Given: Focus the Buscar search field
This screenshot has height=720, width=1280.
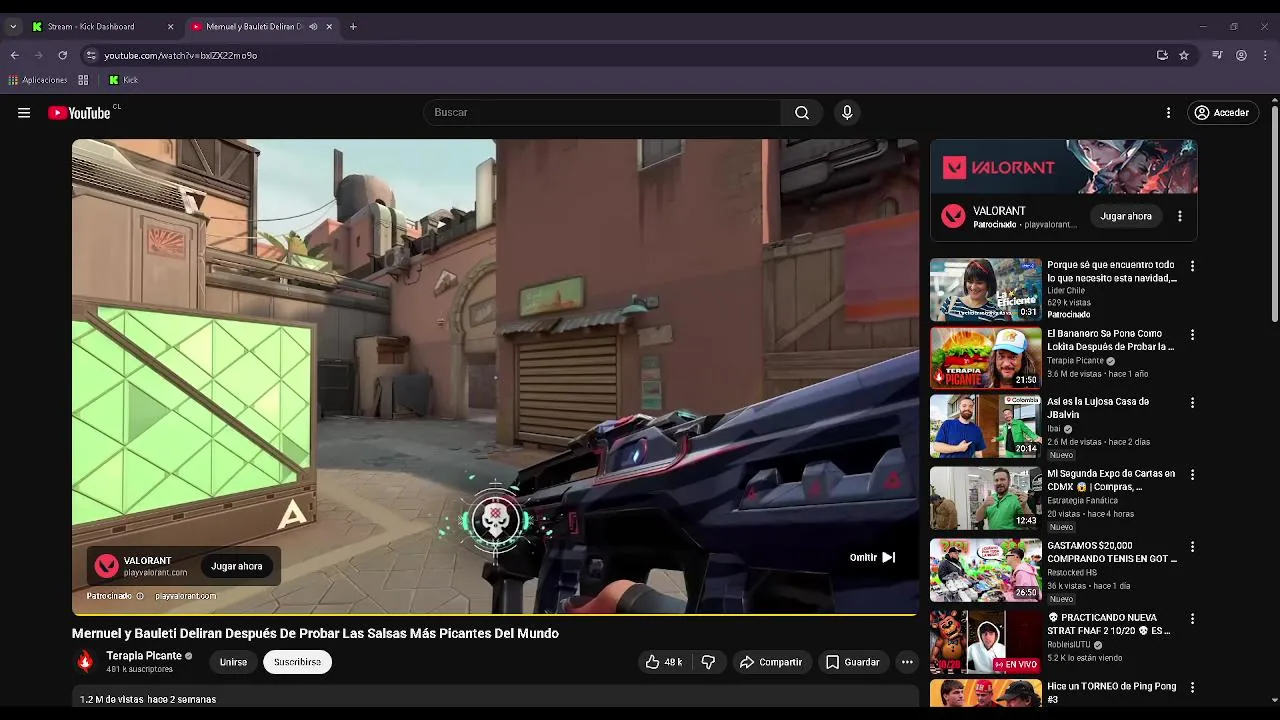Looking at the screenshot, I should pos(602,113).
